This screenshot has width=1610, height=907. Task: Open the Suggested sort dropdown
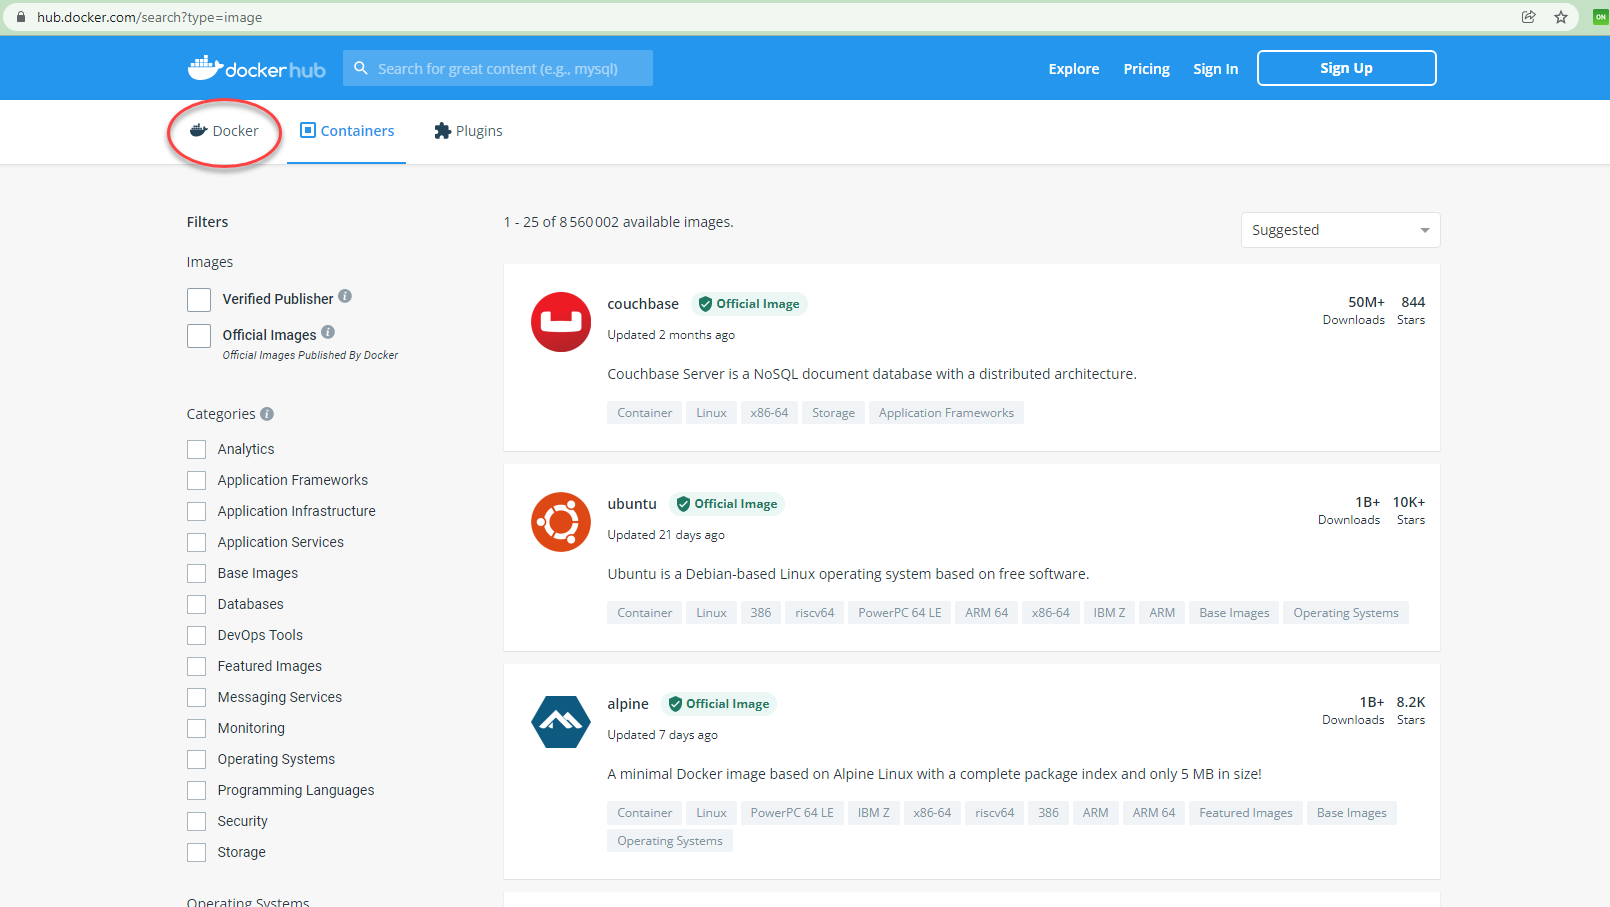coord(1340,230)
